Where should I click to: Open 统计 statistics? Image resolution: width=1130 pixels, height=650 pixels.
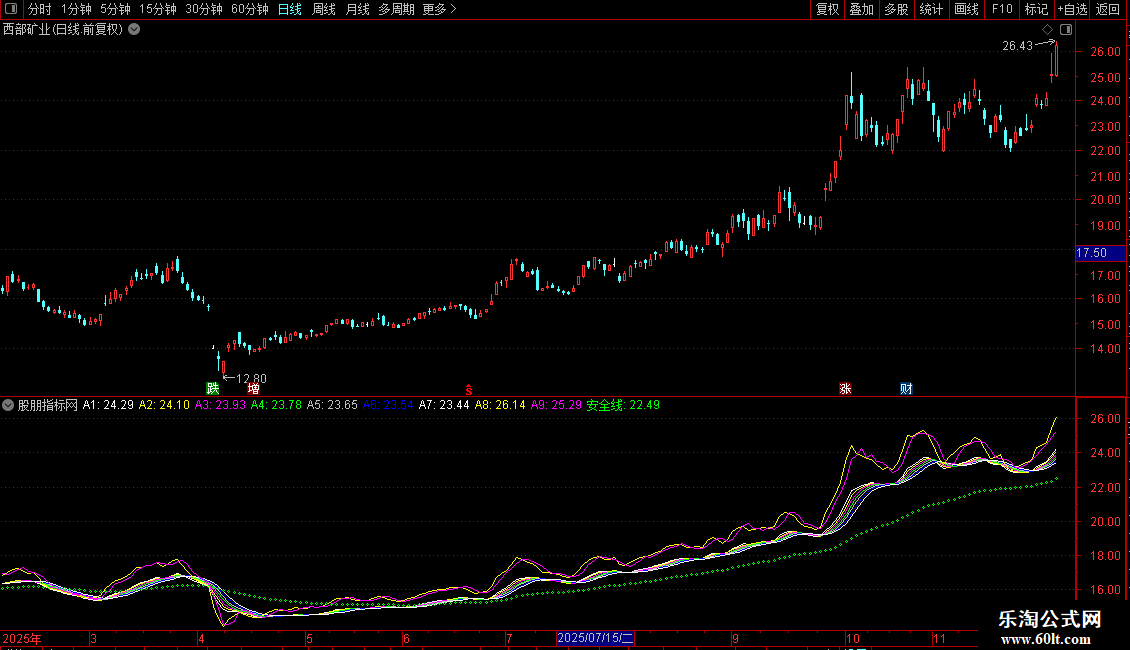[x=931, y=9]
